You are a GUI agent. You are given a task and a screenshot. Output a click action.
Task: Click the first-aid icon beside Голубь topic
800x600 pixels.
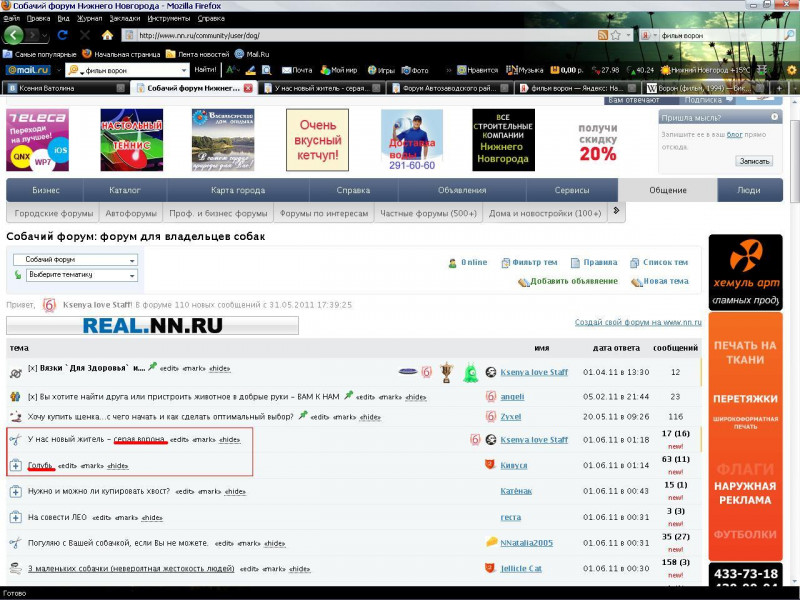[x=16, y=465]
